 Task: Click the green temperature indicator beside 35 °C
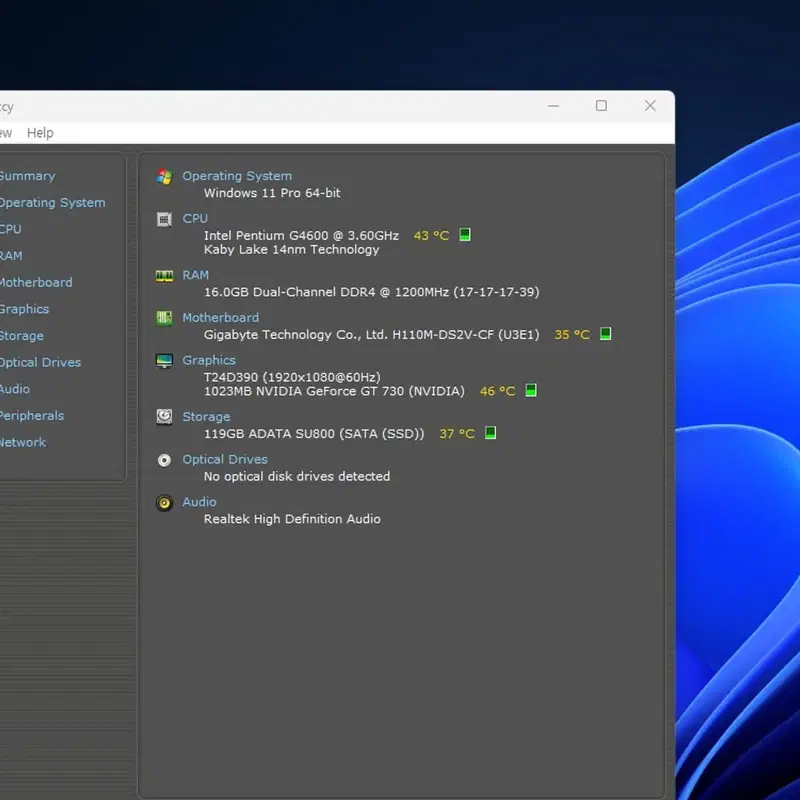click(606, 334)
